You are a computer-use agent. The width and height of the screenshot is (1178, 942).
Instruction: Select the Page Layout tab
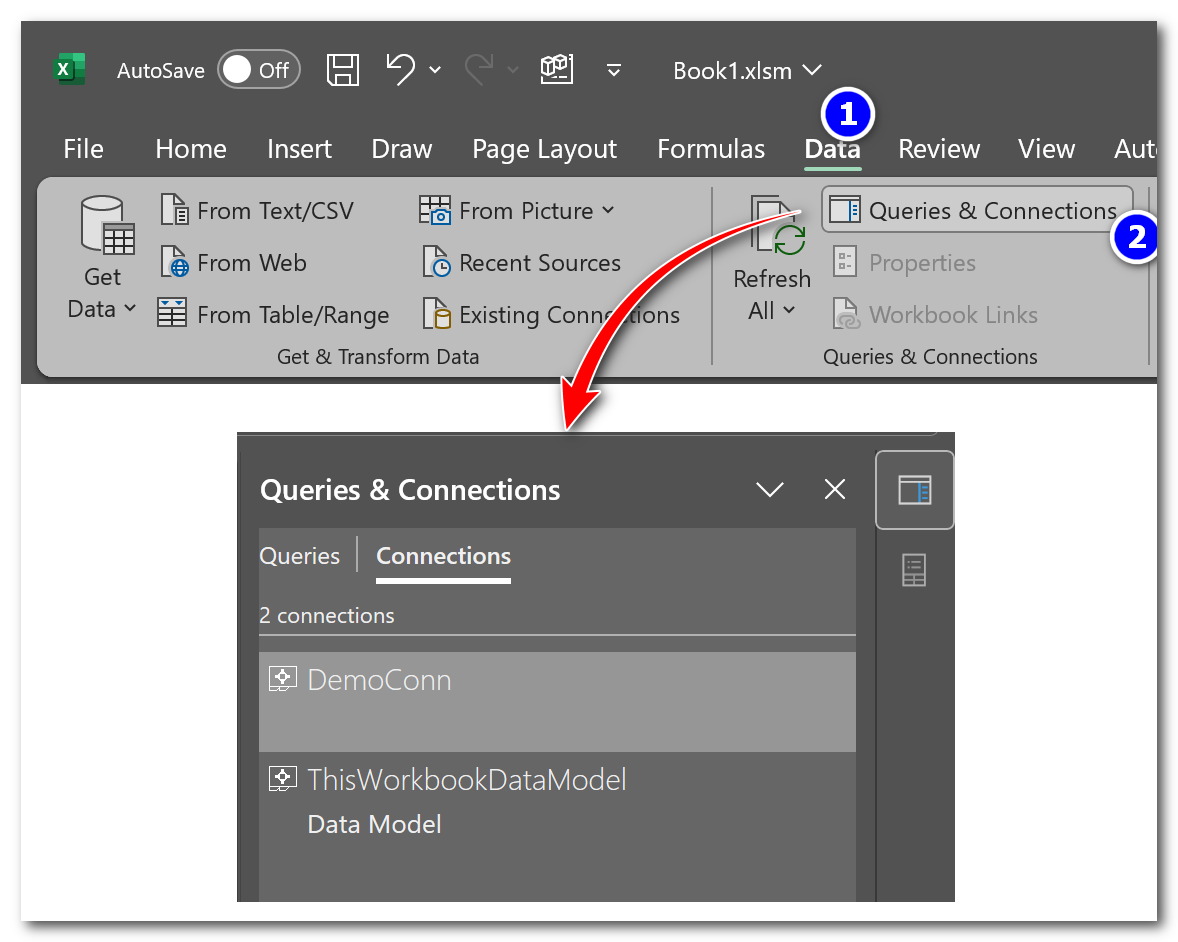(x=544, y=149)
